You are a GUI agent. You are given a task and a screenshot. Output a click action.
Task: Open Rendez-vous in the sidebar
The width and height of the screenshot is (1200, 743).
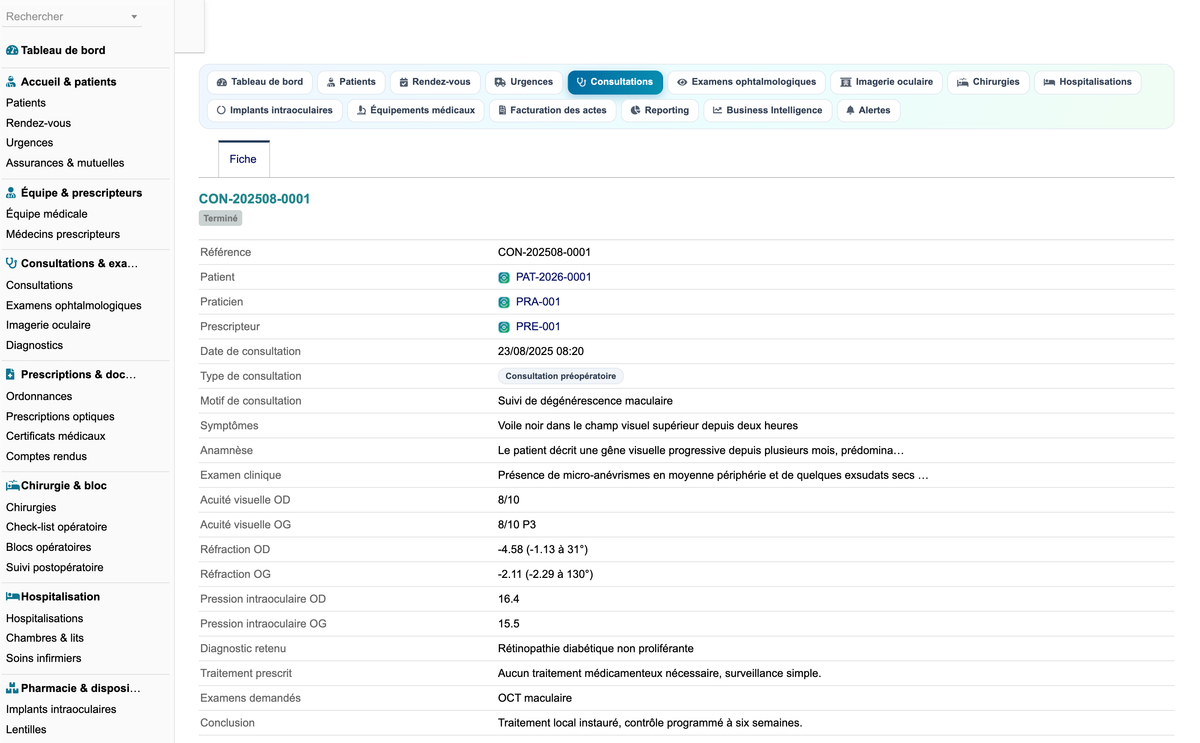[38, 123]
